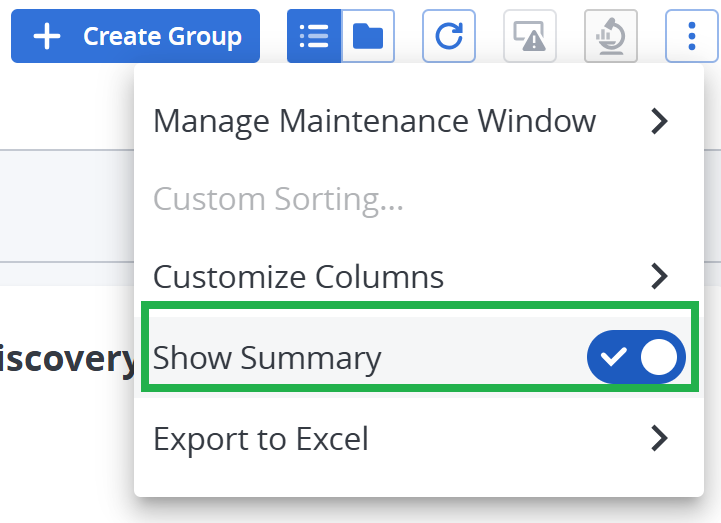Turn off the Show Summary toggle switch
Image resolution: width=721 pixels, height=523 pixels.
[636, 357]
